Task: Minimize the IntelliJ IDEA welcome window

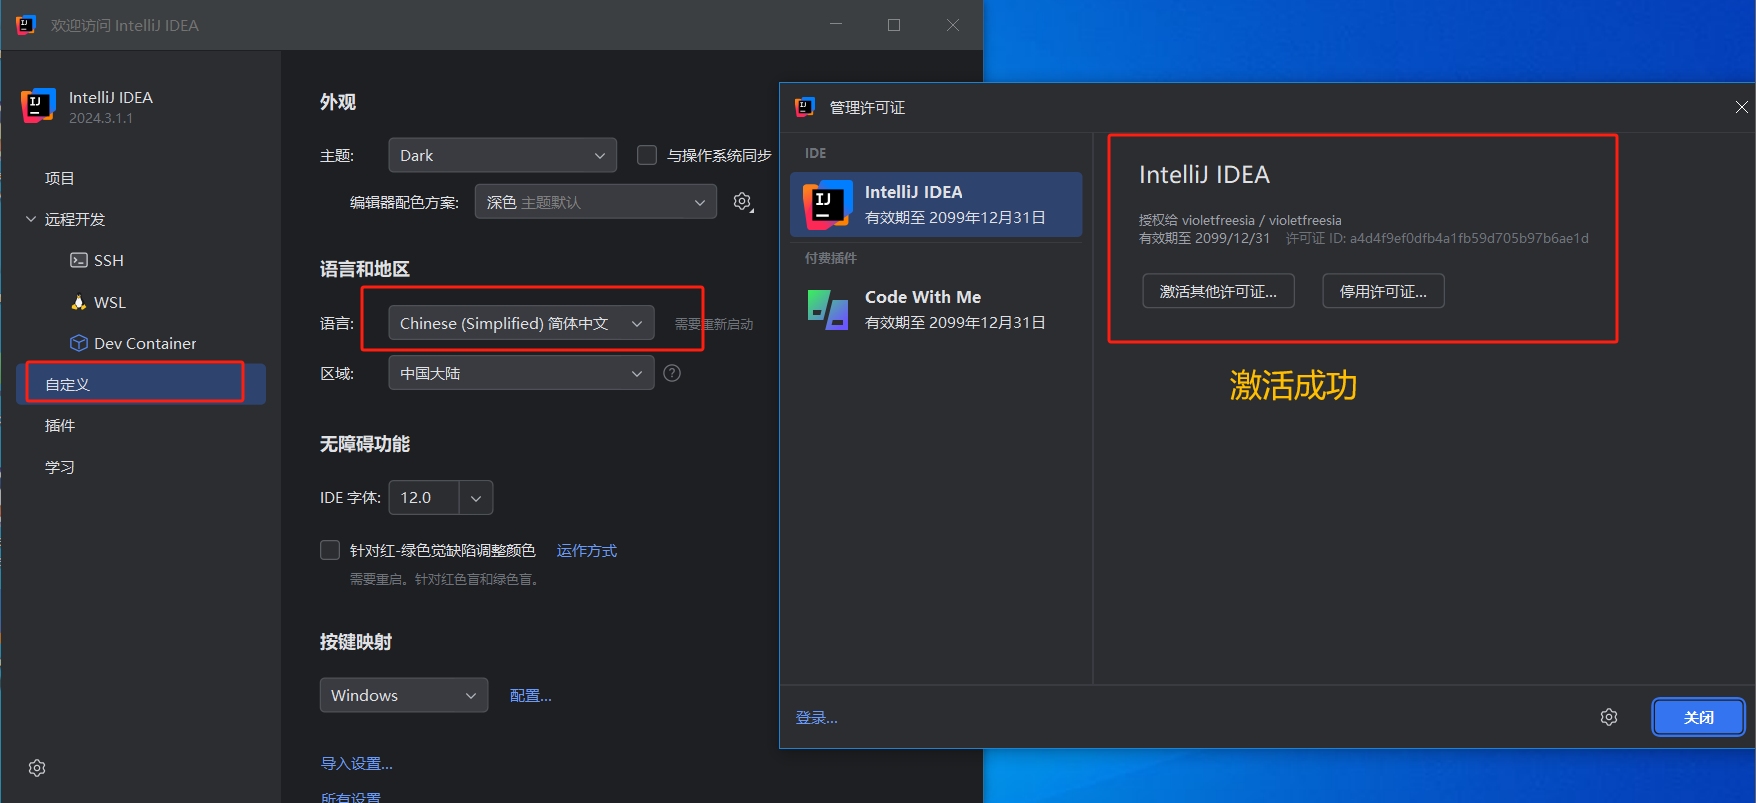Action: point(836,25)
